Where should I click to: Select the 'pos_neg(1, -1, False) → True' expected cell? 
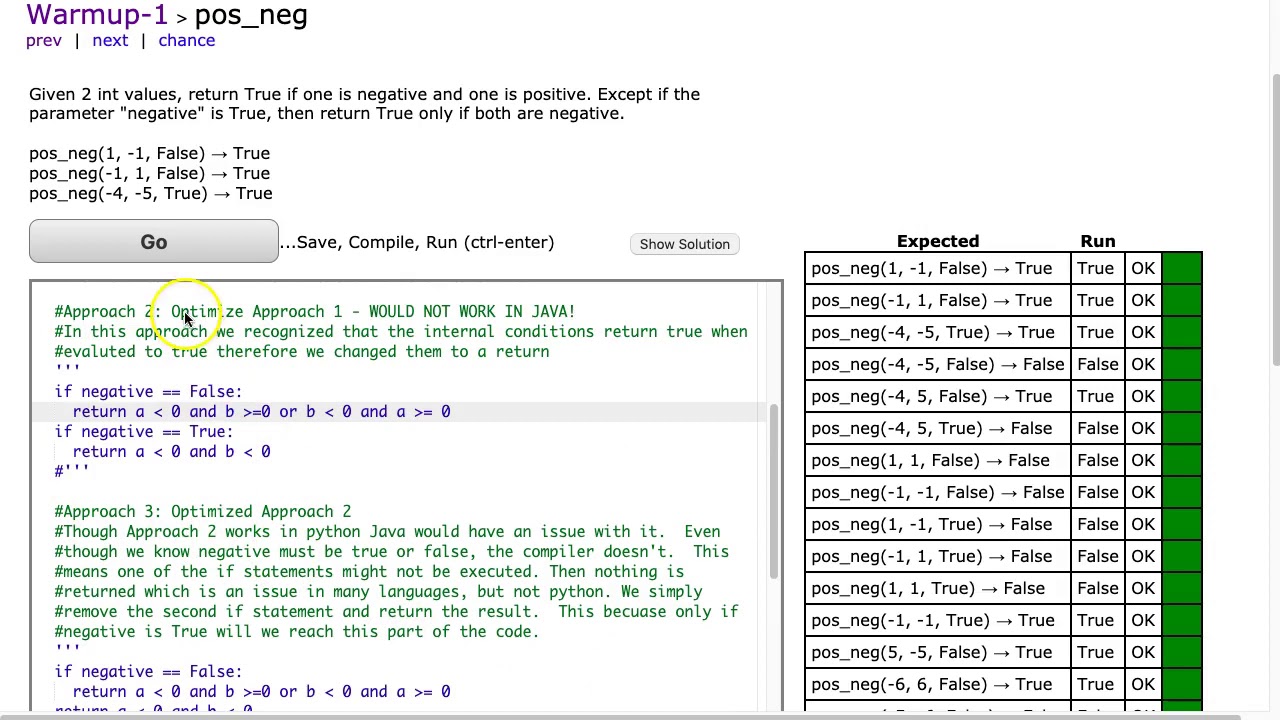937,268
